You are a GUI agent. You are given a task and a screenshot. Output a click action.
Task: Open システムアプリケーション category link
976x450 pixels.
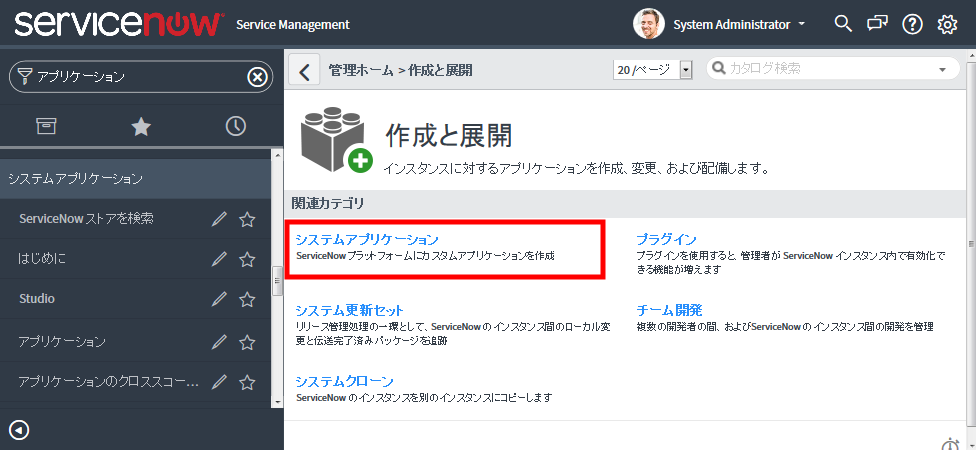coord(367,240)
